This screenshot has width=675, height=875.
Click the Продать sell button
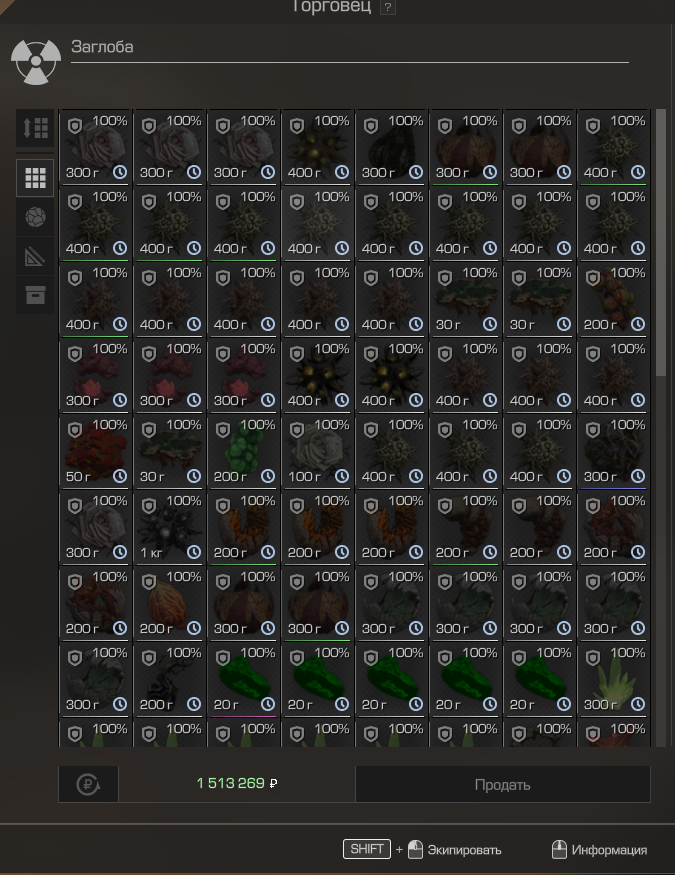pyautogui.click(x=503, y=784)
